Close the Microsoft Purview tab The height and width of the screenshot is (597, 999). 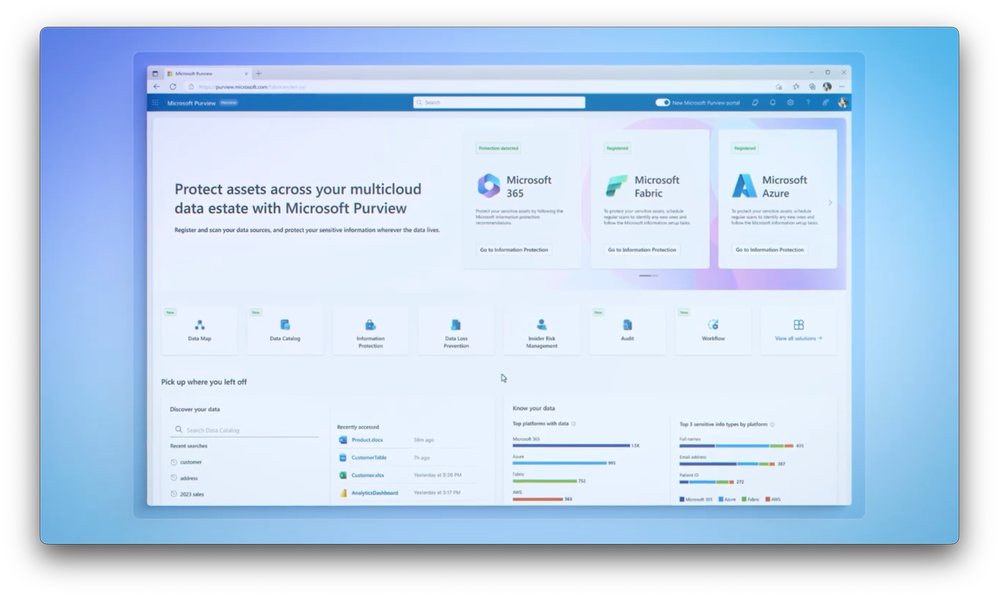[247, 74]
